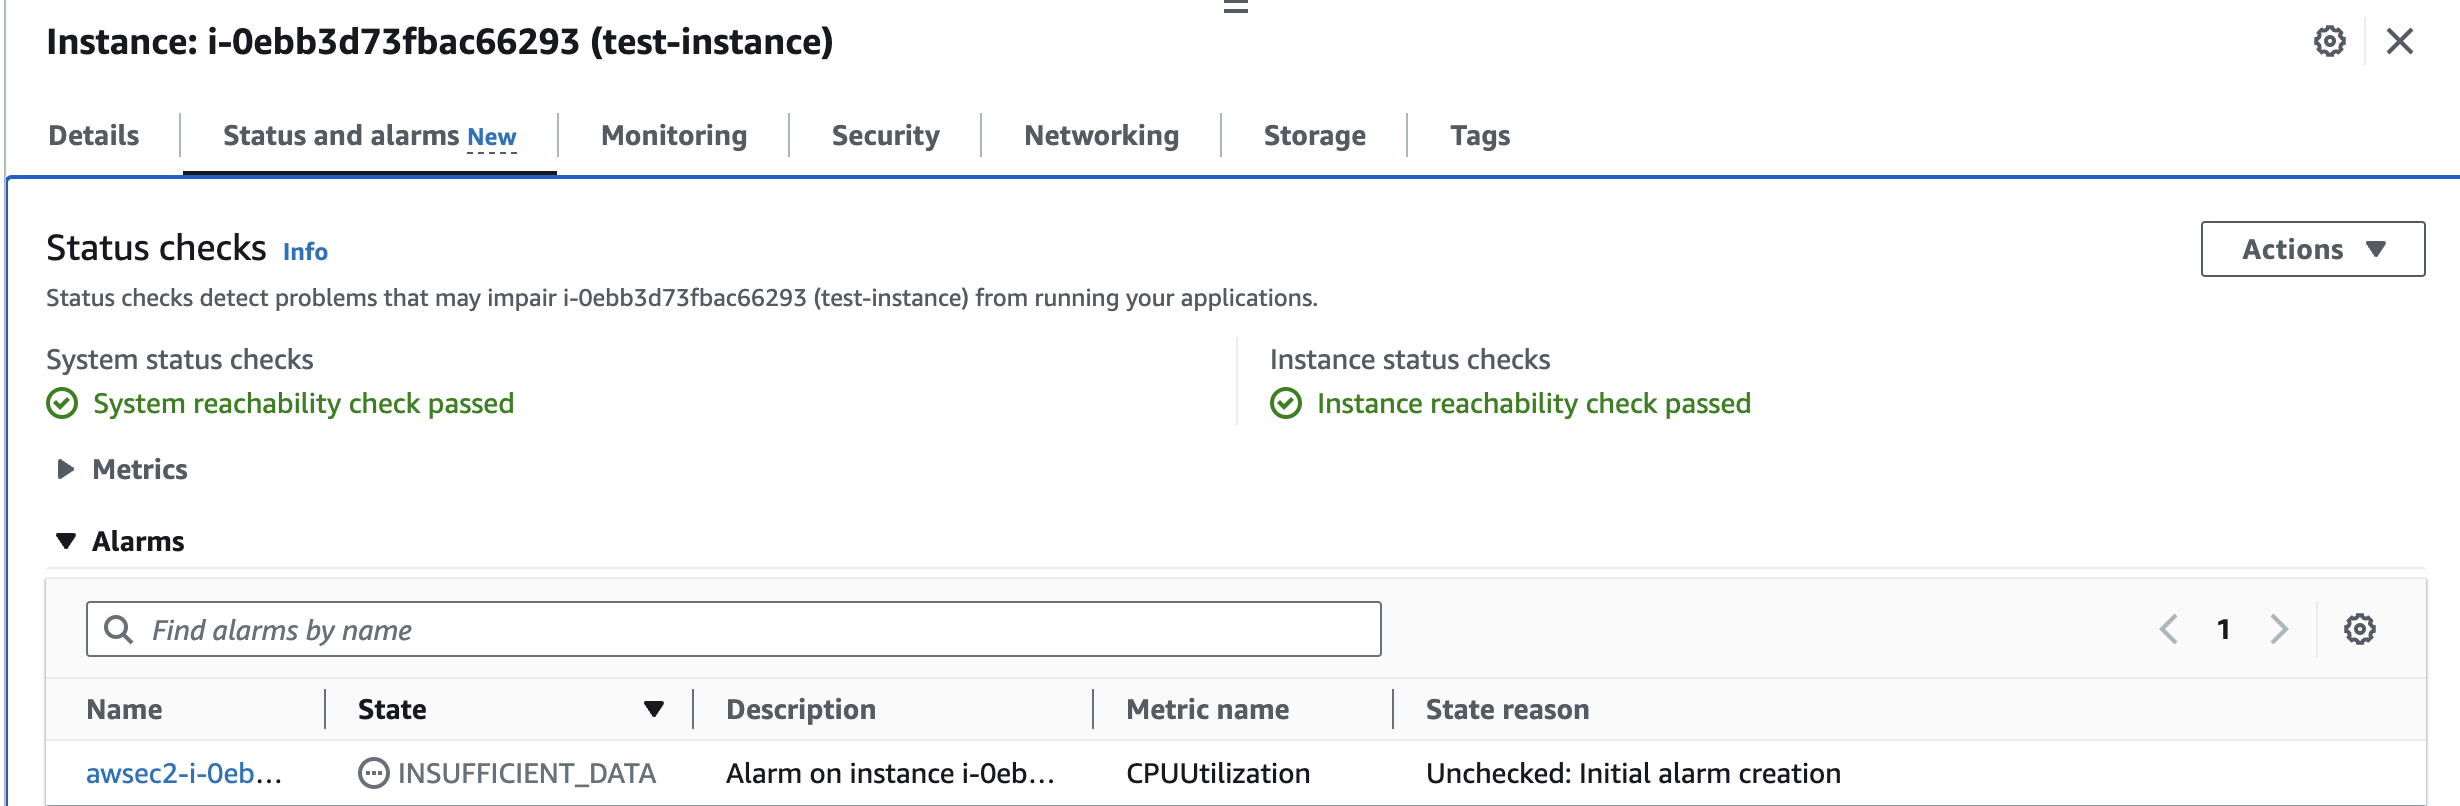Image resolution: width=2460 pixels, height=806 pixels.
Task: Sort alarms by State column arrow
Action: [654, 709]
